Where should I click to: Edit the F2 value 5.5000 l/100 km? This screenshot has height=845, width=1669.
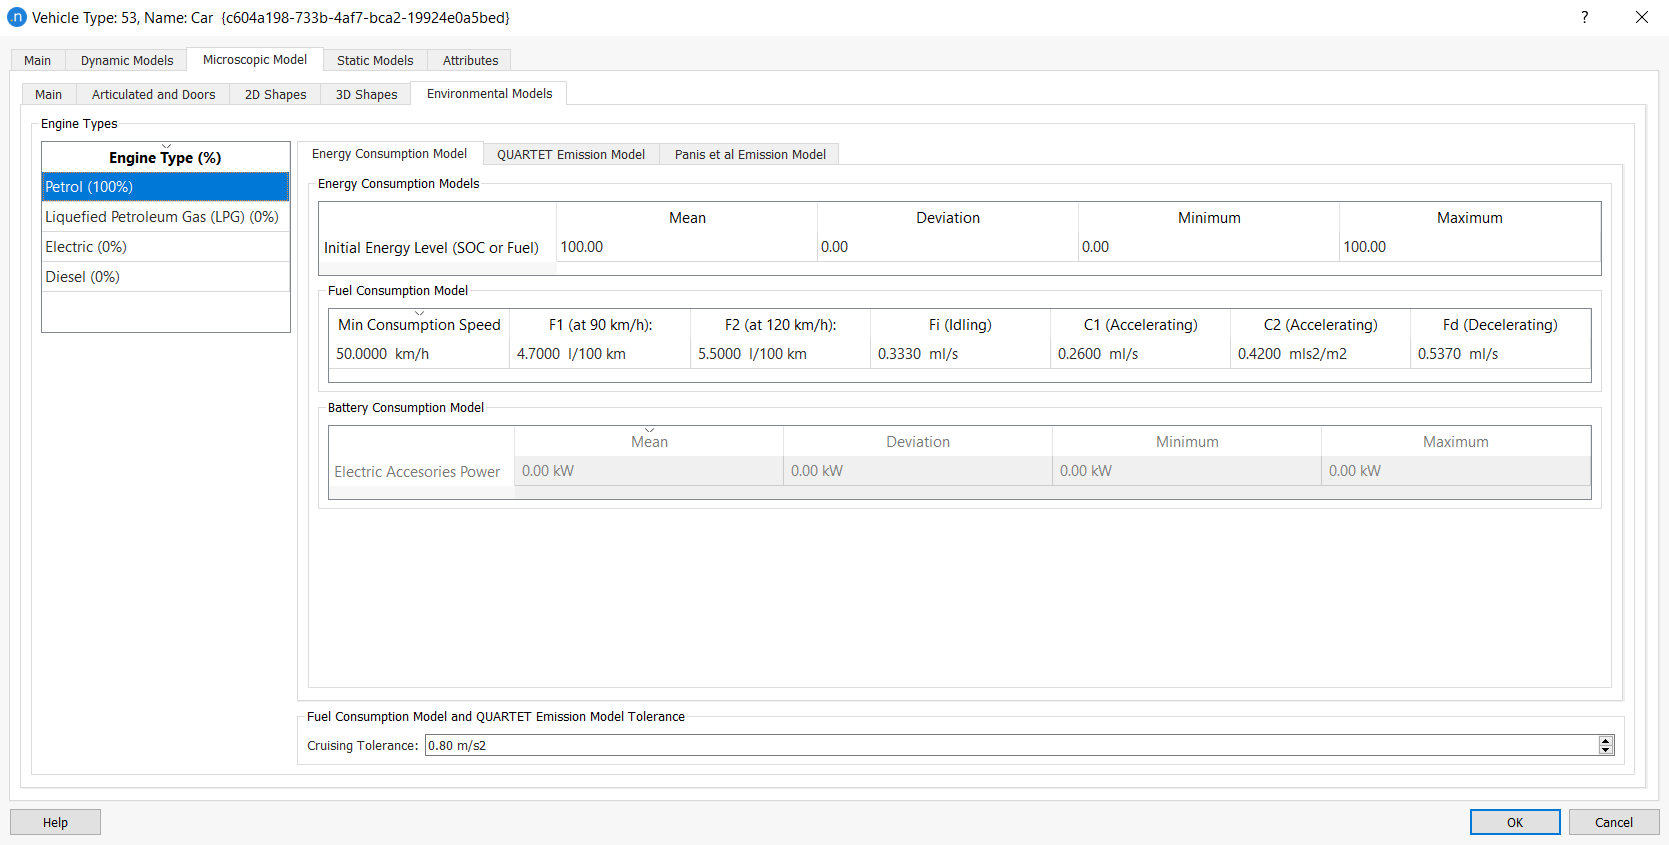pos(780,354)
